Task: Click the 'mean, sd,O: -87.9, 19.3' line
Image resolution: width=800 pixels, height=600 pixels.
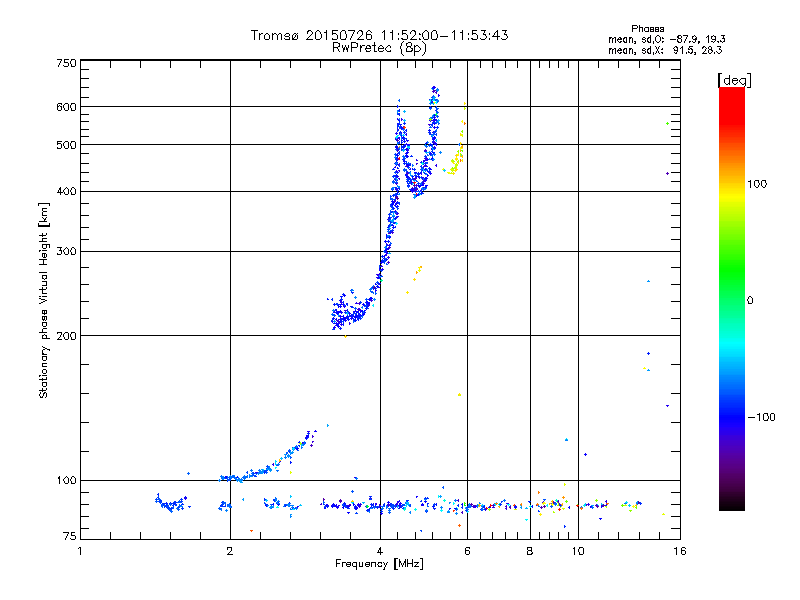Action: 666,39
